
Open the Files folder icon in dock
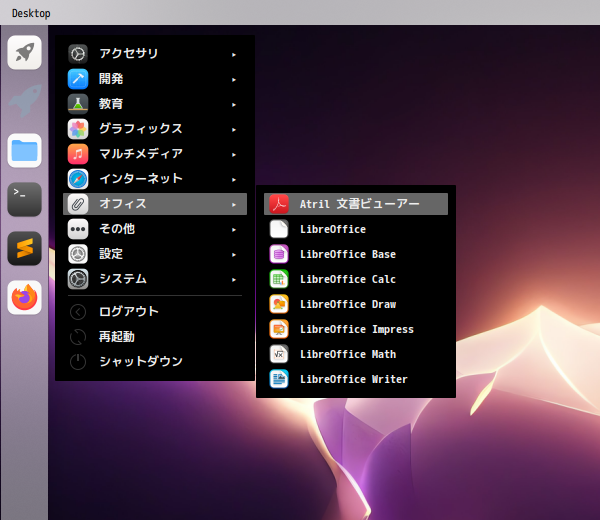tap(24, 150)
